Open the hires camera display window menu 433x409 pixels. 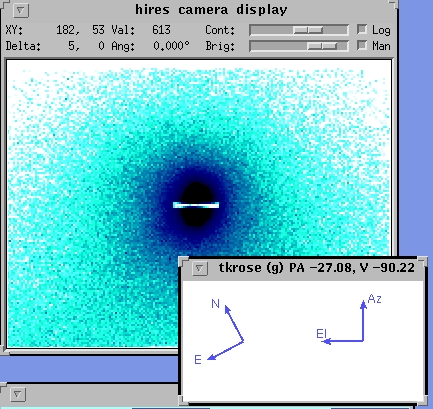click(21, 10)
